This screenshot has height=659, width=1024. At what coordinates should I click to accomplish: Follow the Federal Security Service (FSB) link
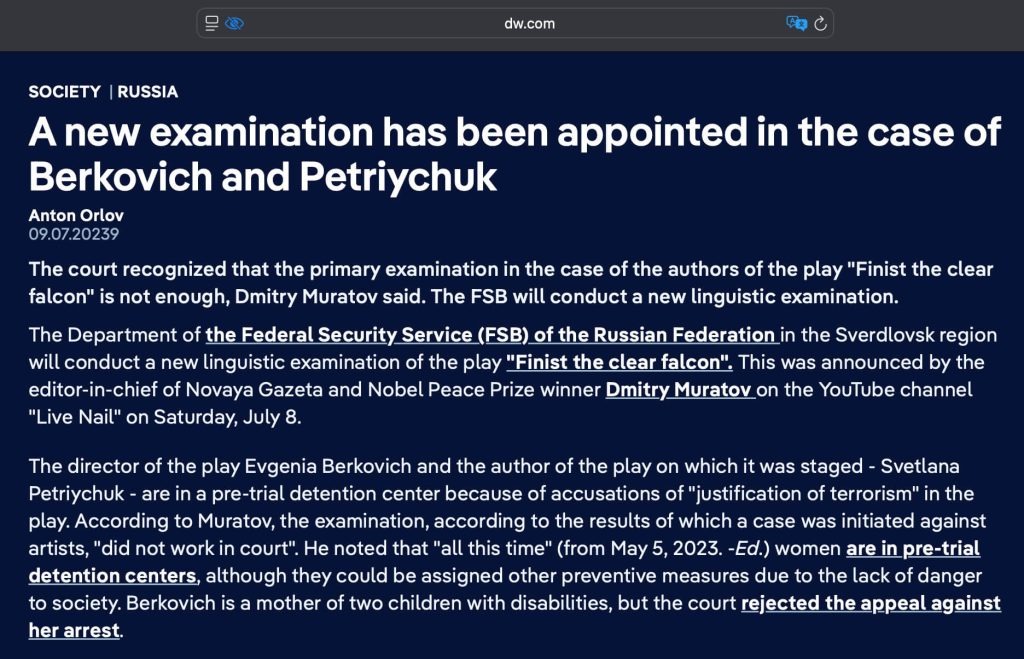pyautogui.click(x=492, y=334)
